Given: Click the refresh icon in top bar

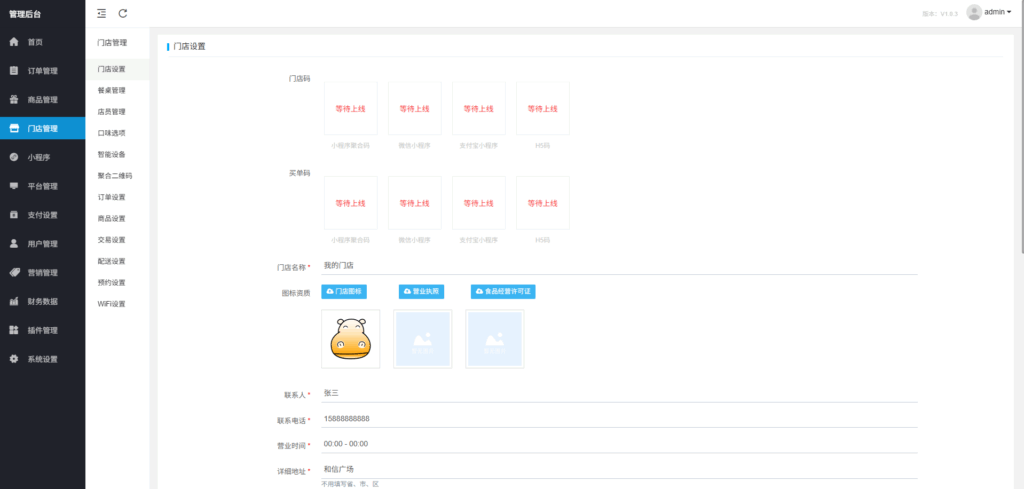Looking at the screenshot, I should tap(123, 13).
